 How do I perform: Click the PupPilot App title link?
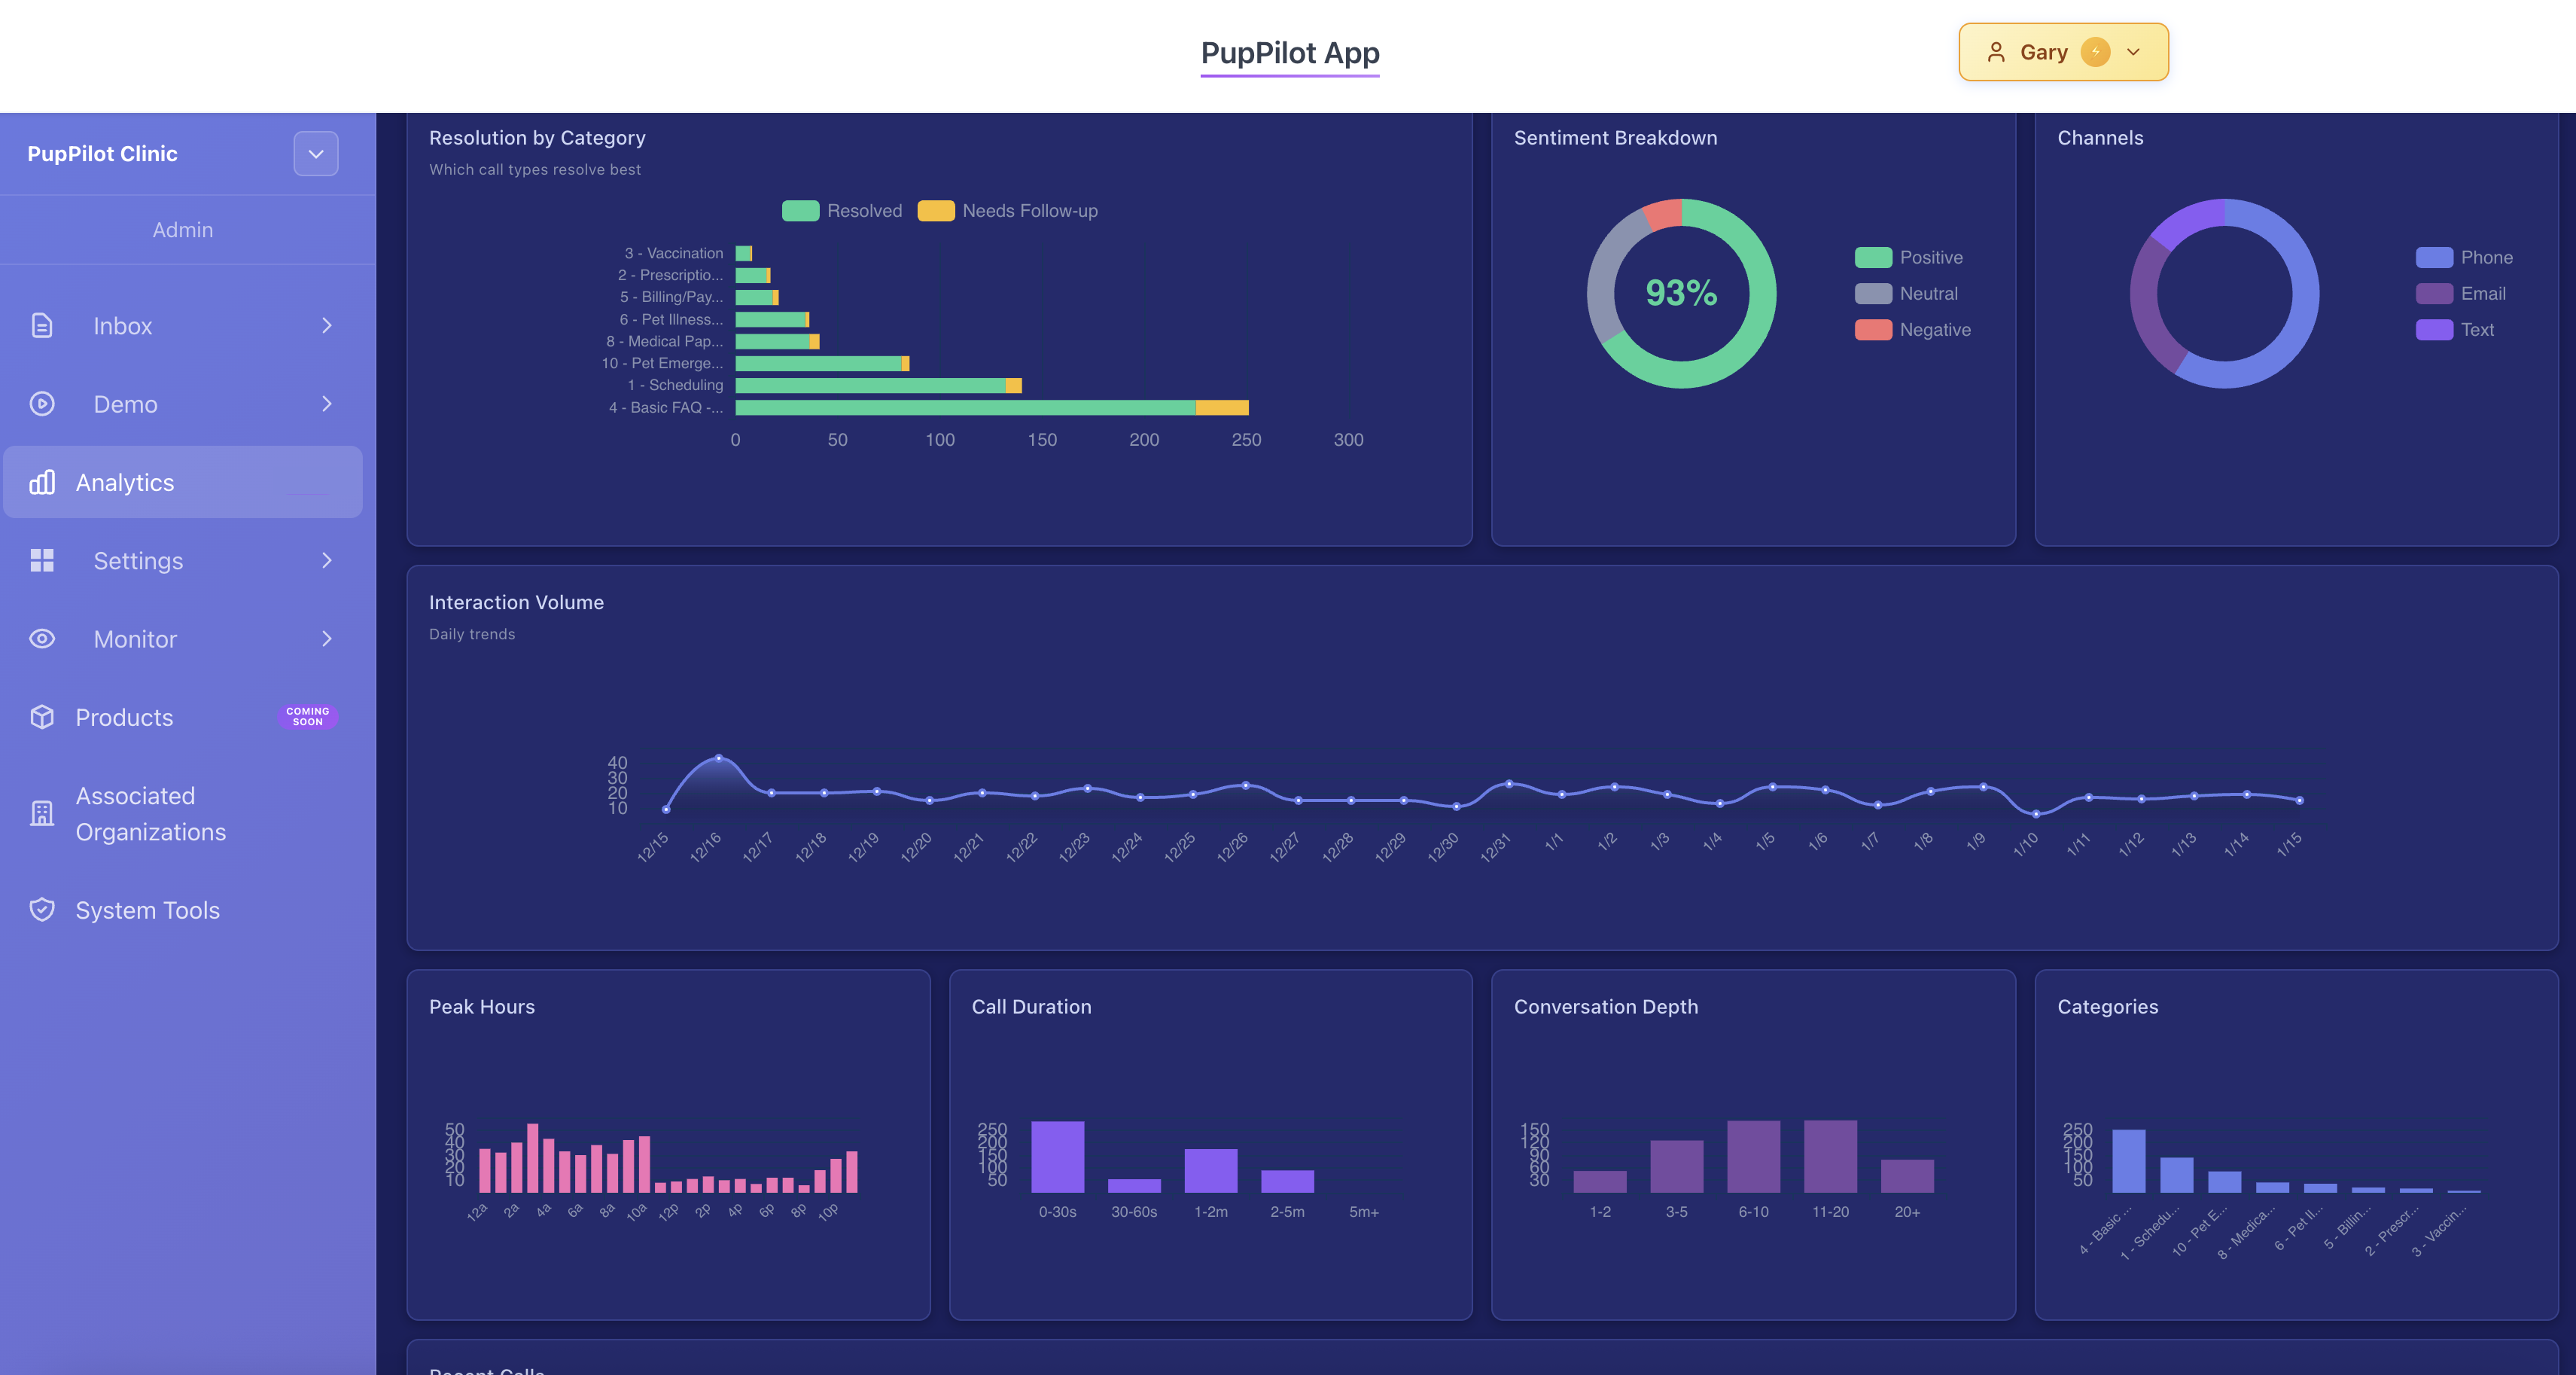[1289, 53]
